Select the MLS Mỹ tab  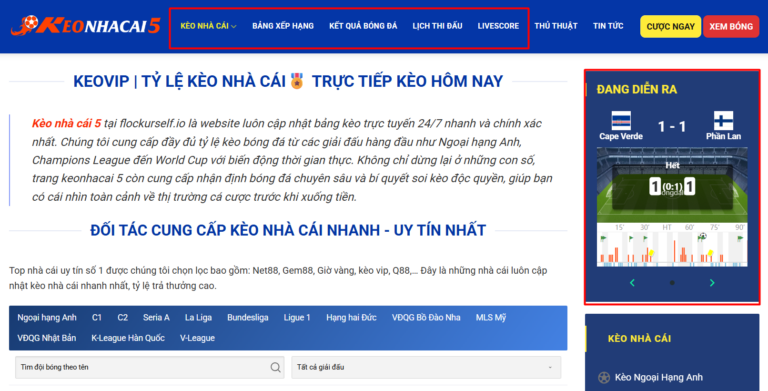pyautogui.click(x=491, y=318)
